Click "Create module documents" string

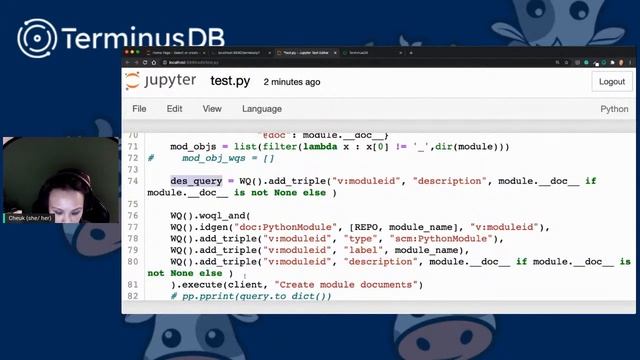coord(346,284)
